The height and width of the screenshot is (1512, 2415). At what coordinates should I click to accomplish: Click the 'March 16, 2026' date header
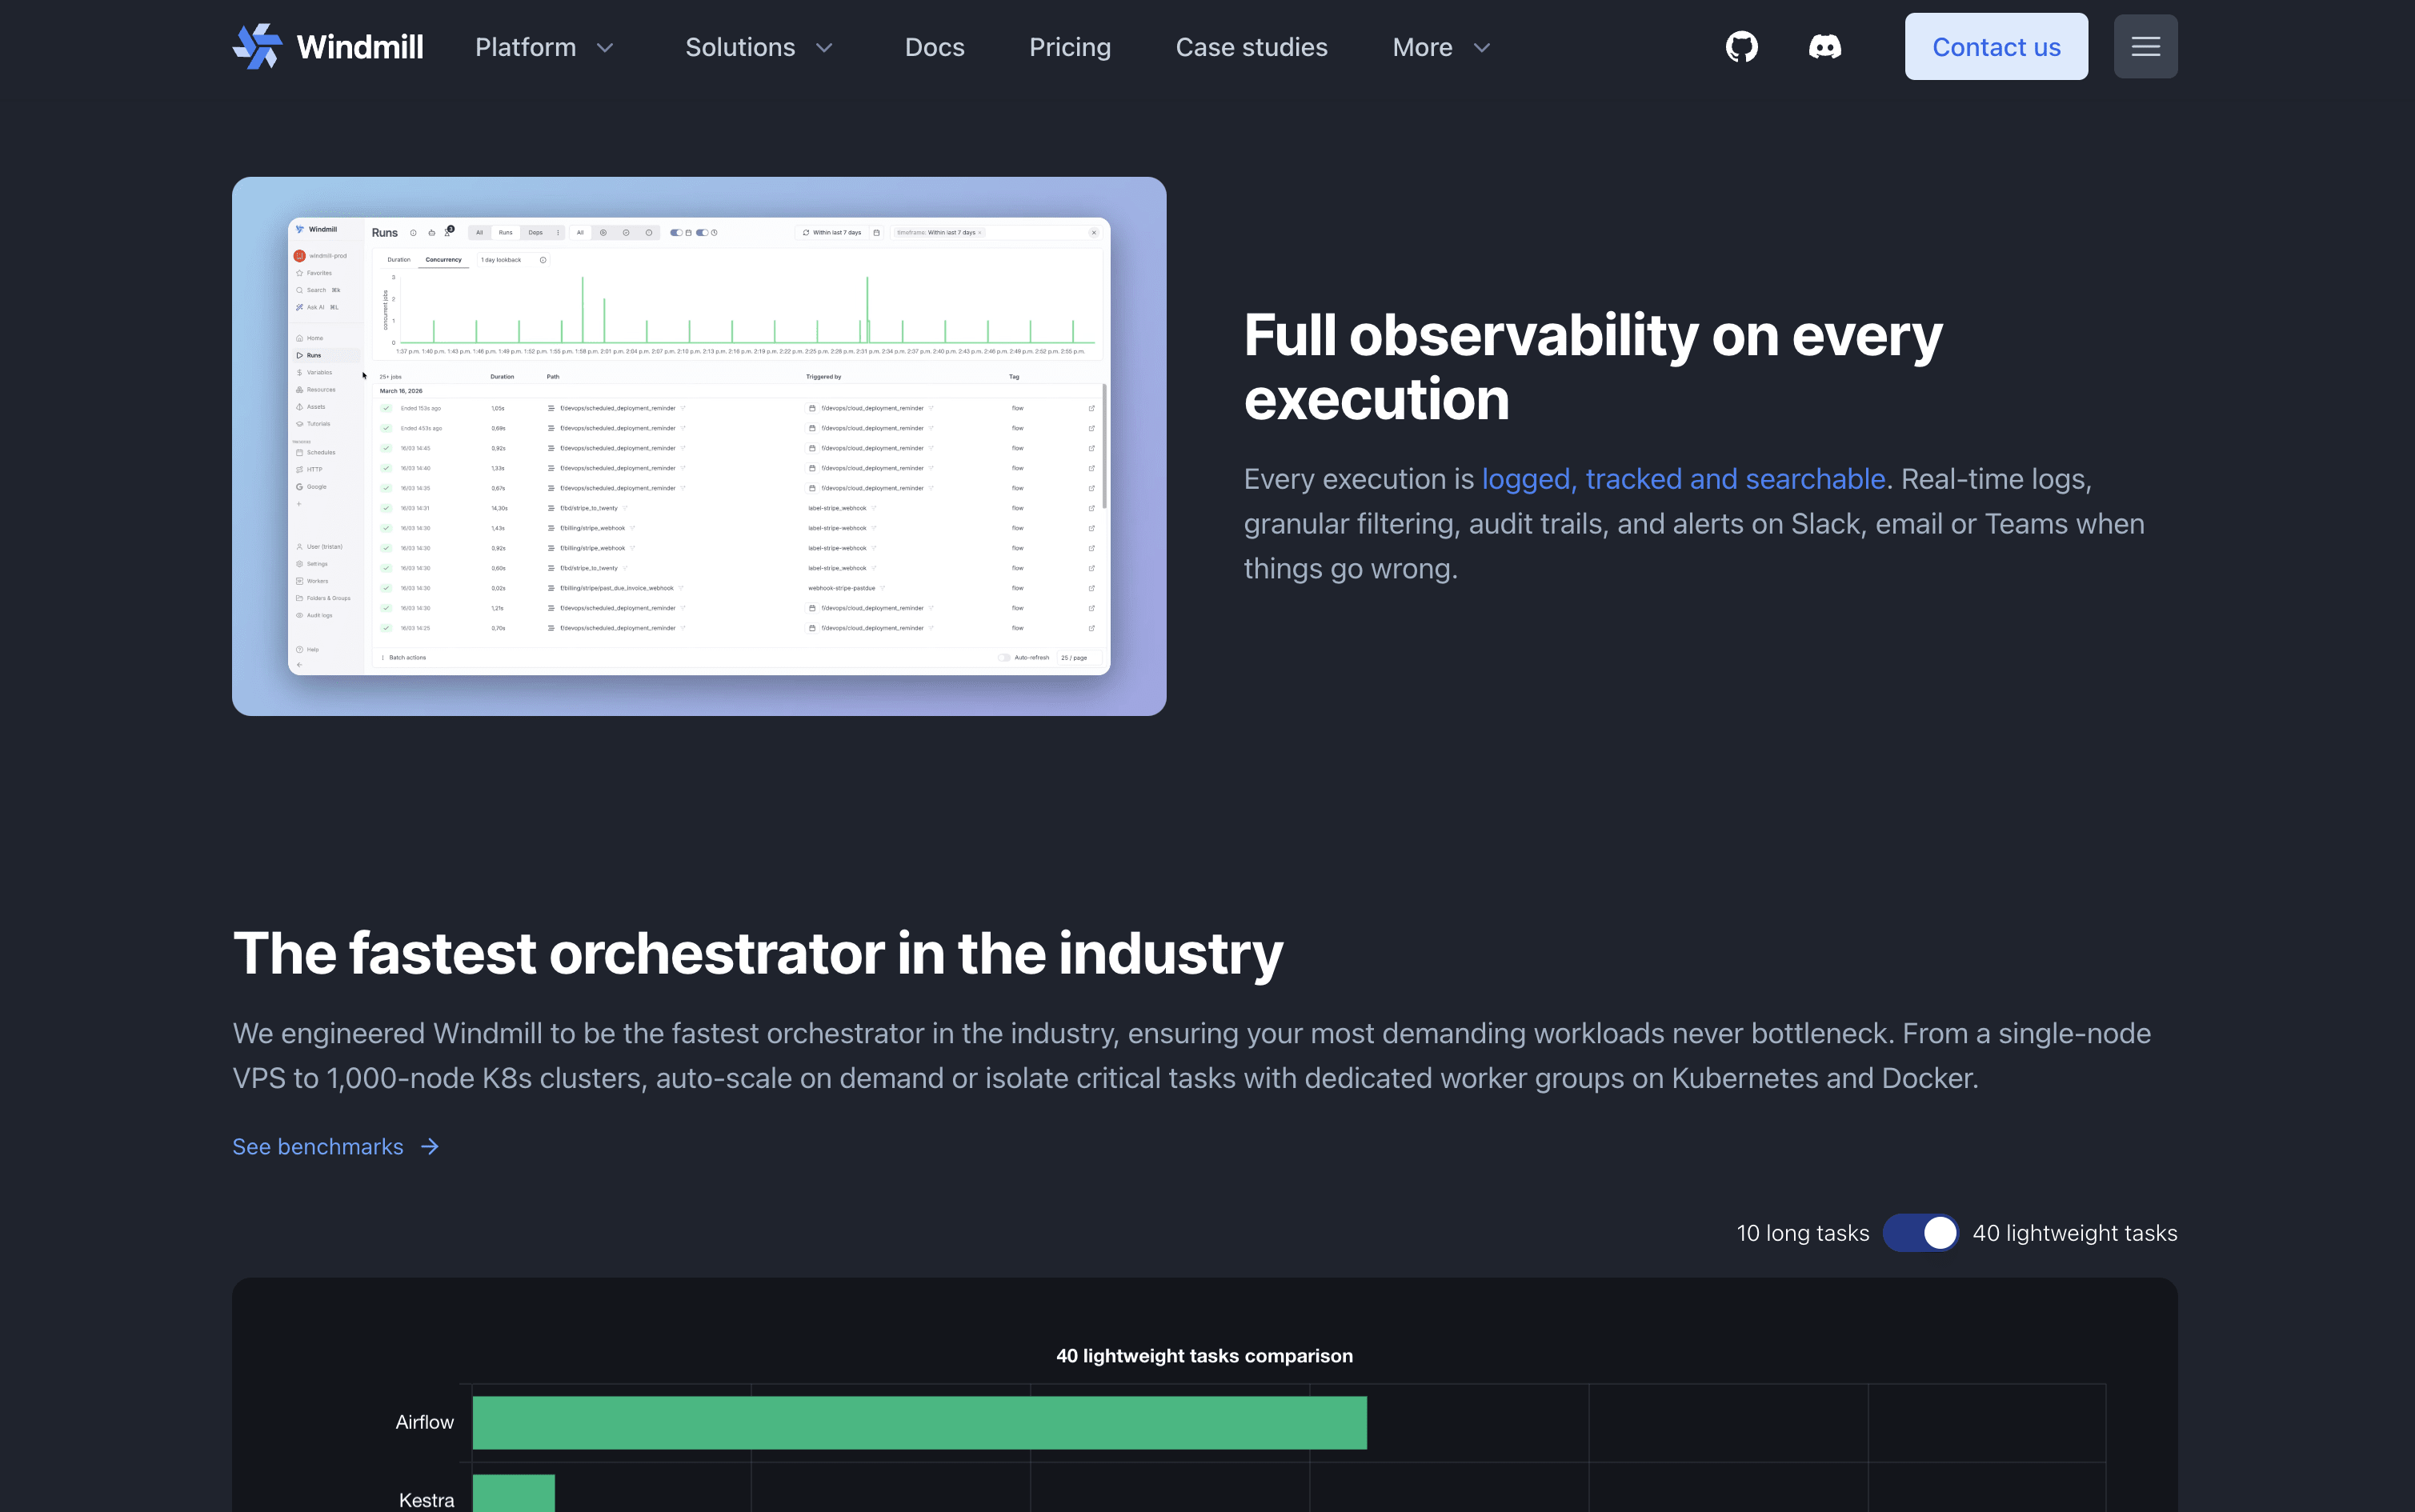point(401,391)
